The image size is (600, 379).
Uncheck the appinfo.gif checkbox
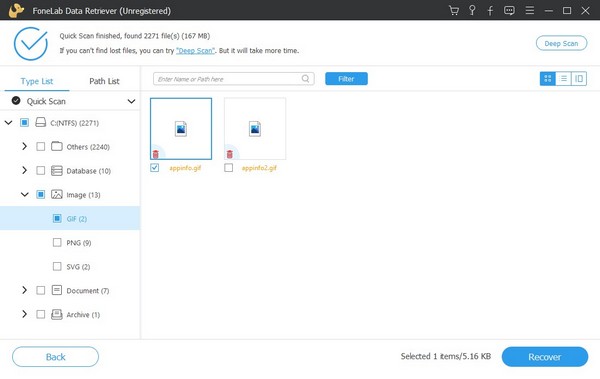(155, 168)
